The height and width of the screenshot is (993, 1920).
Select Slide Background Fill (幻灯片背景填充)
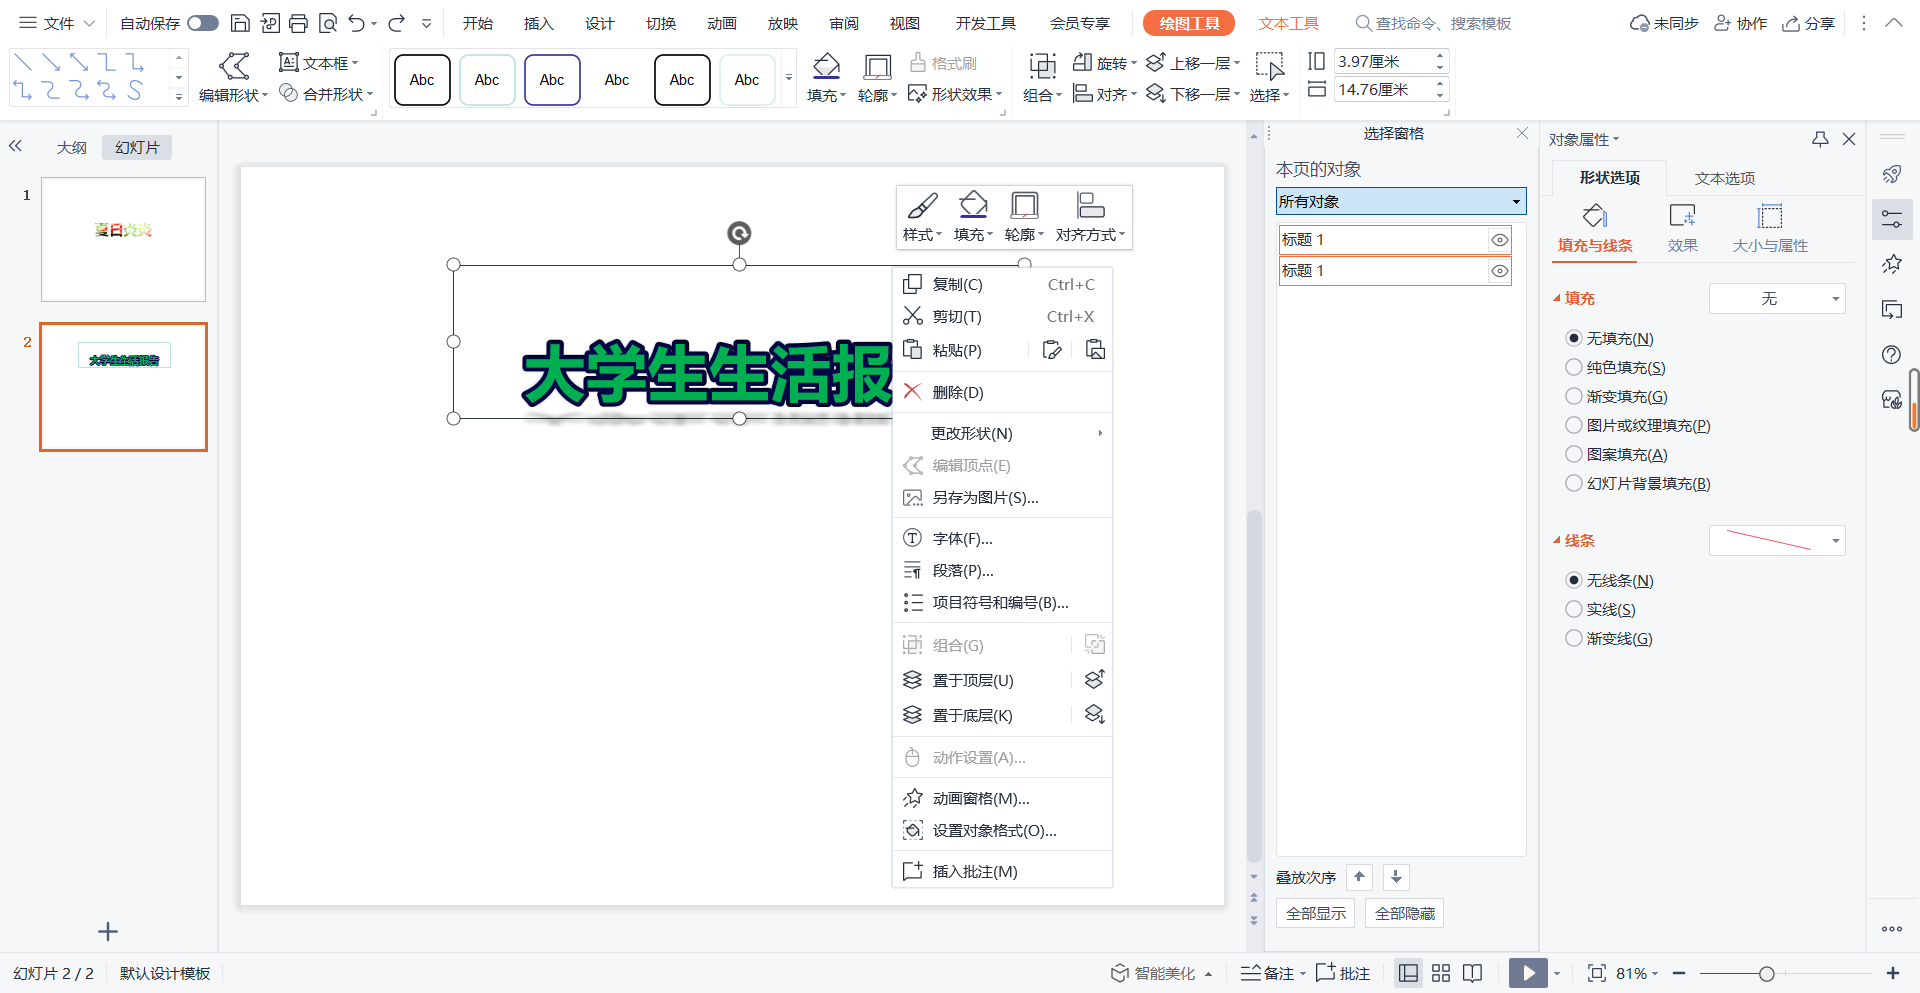tap(1574, 483)
